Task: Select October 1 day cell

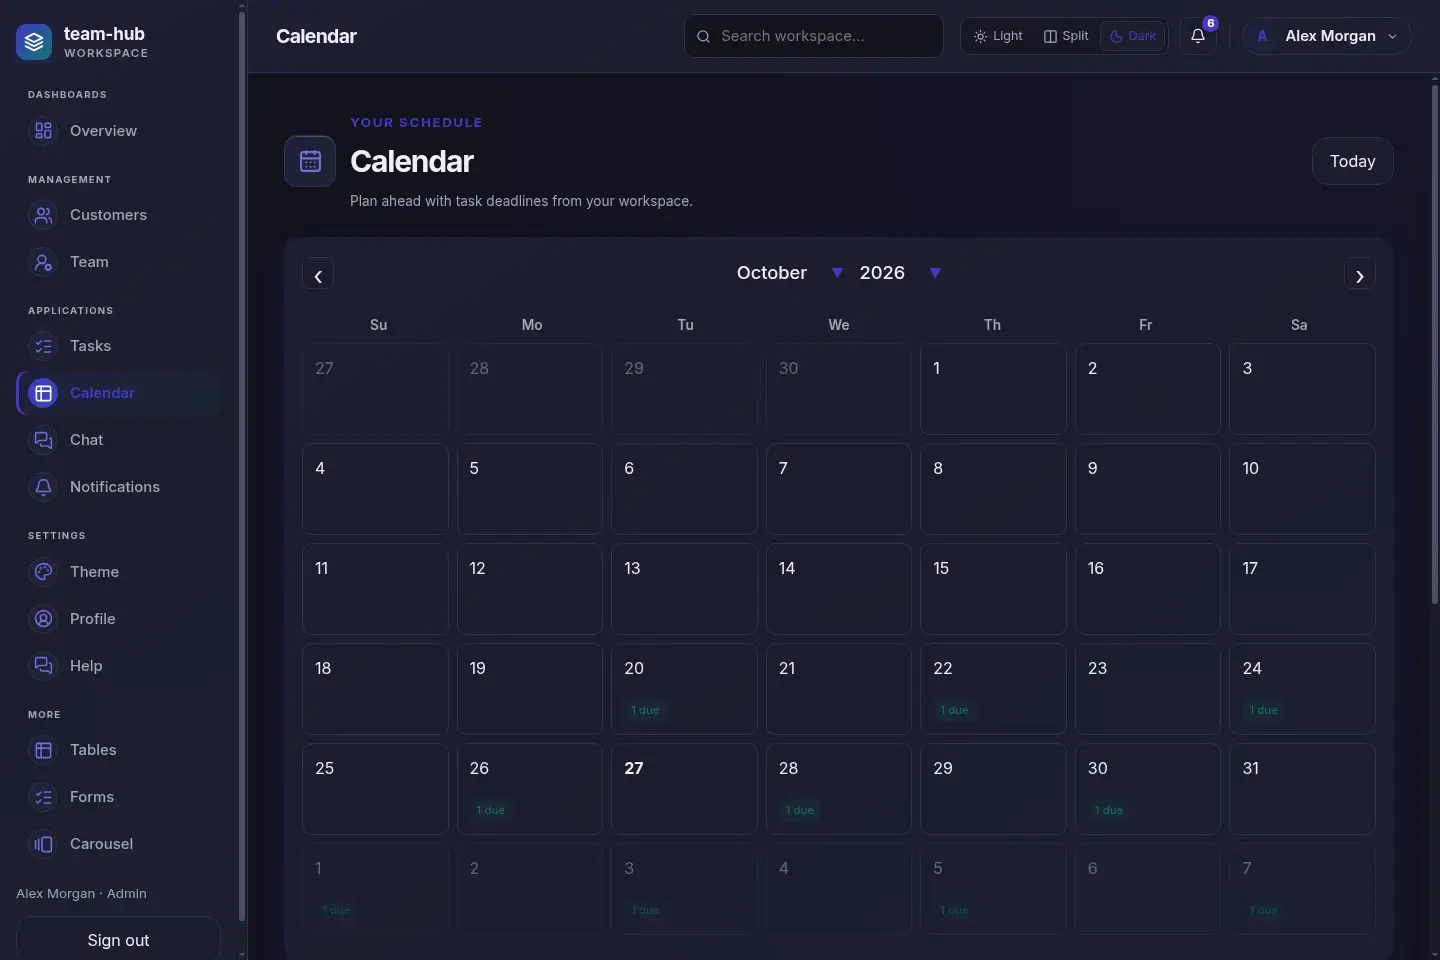Action: (x=993, y=389)
